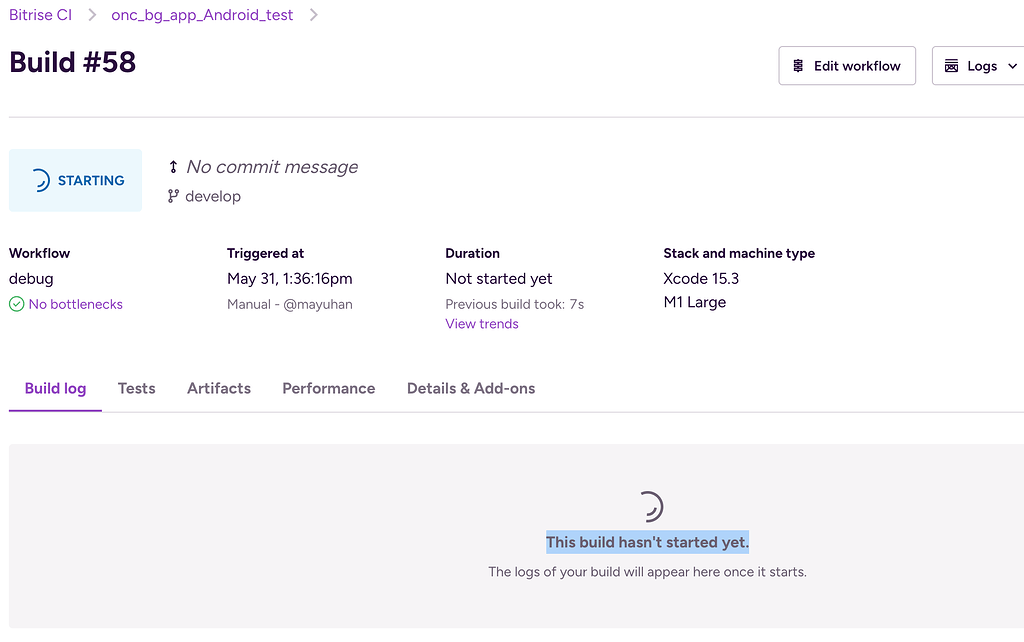The image size is (1024, 642).
Task: Click the Logs icon
Action: [x=952, y=66]
